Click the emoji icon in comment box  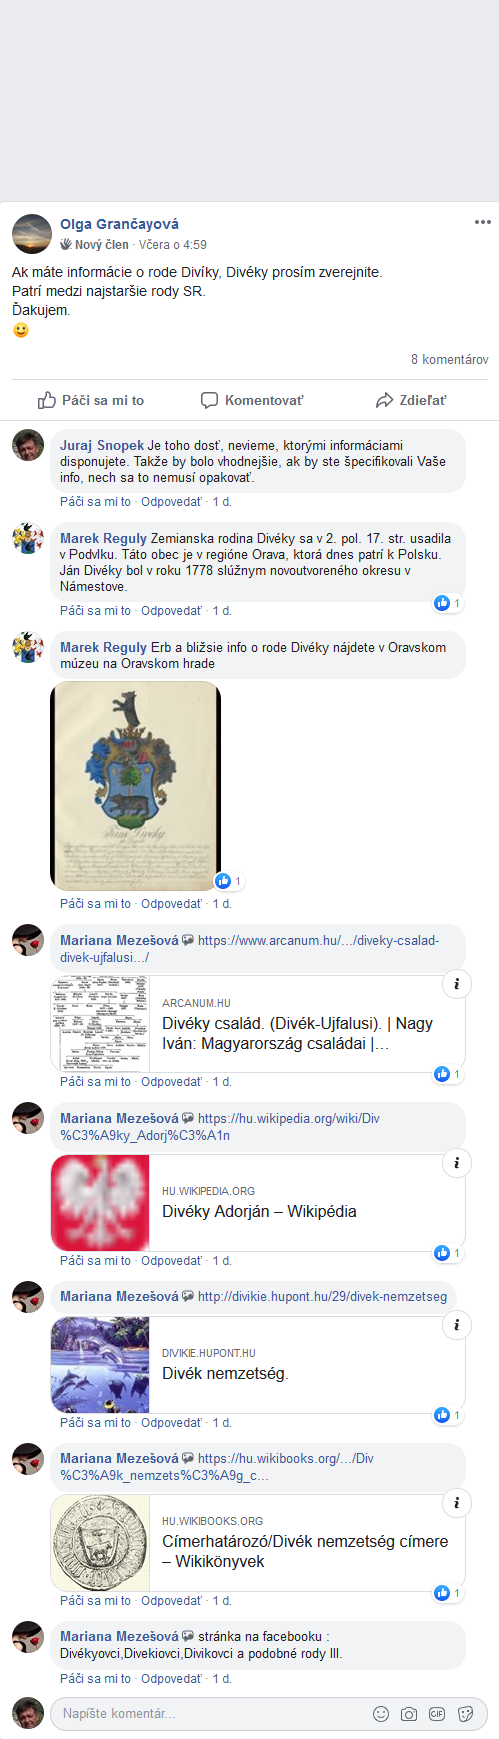coord(381,1714)
